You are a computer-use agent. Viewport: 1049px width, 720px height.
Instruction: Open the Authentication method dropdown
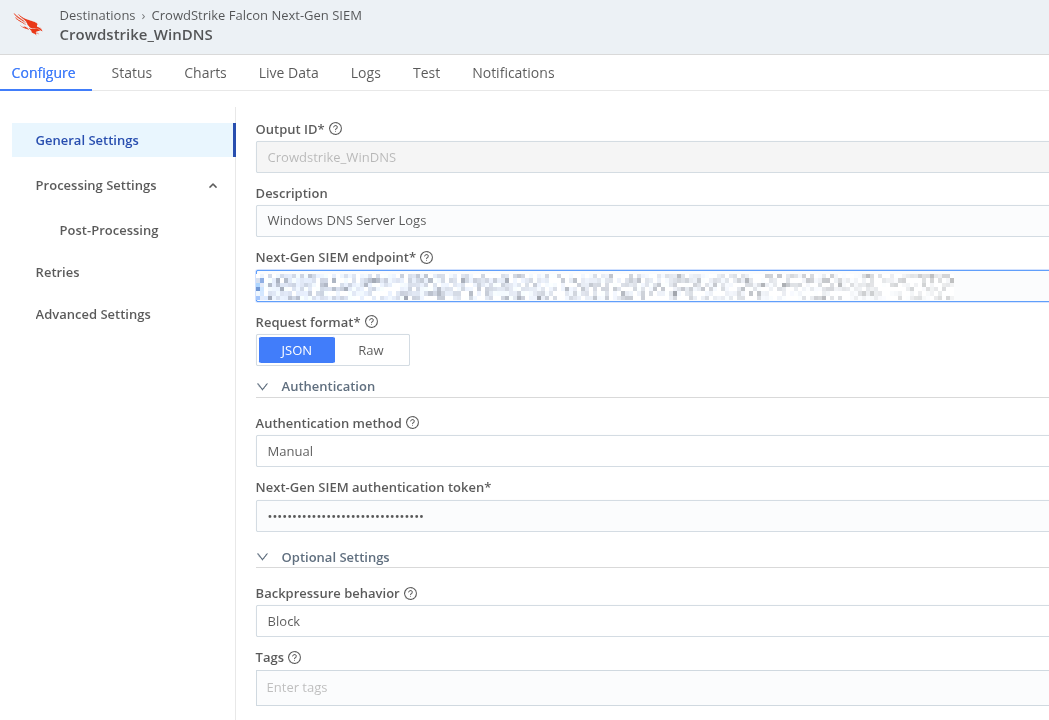pyautogui.click(x=650, y=451)
